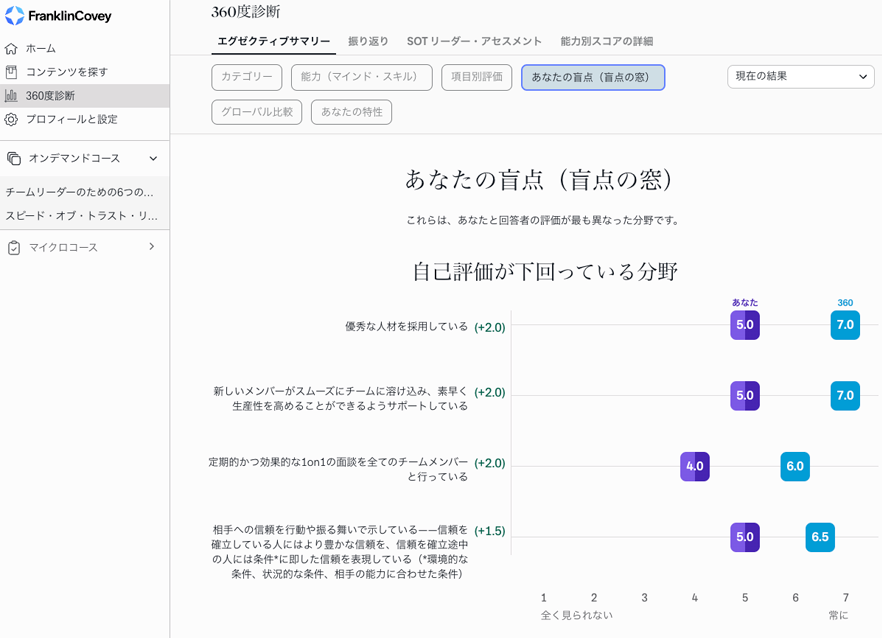Click the FranklinCovey logo
The width and height of the screenshot is (882, 638).
(x=58, y=16)
